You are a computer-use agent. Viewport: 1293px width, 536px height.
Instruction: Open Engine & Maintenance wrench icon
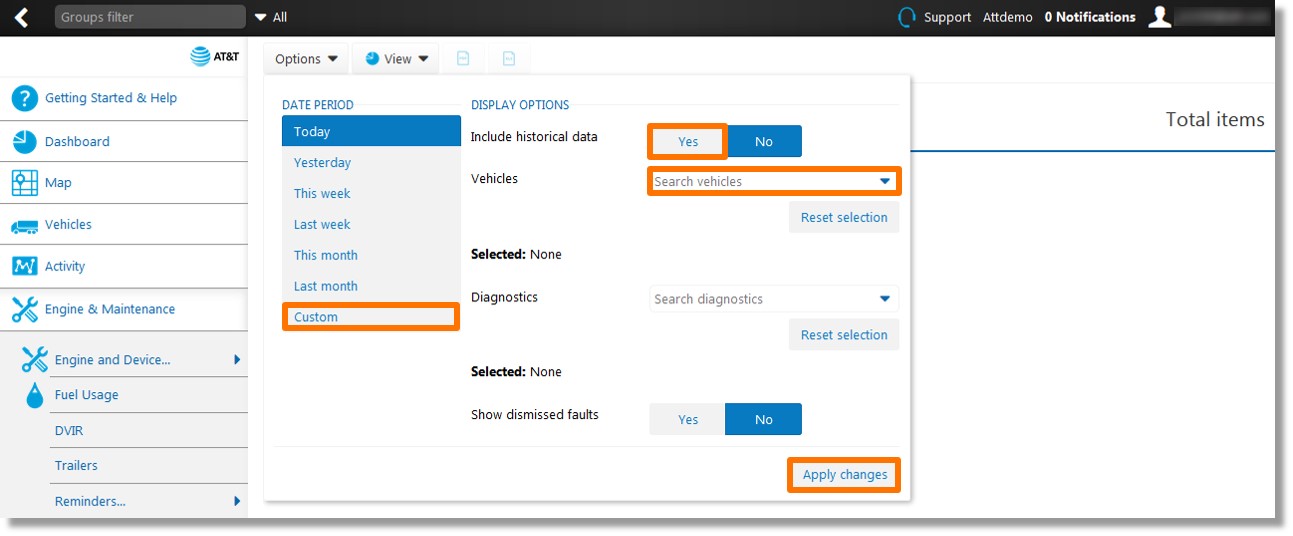(25, 309)
